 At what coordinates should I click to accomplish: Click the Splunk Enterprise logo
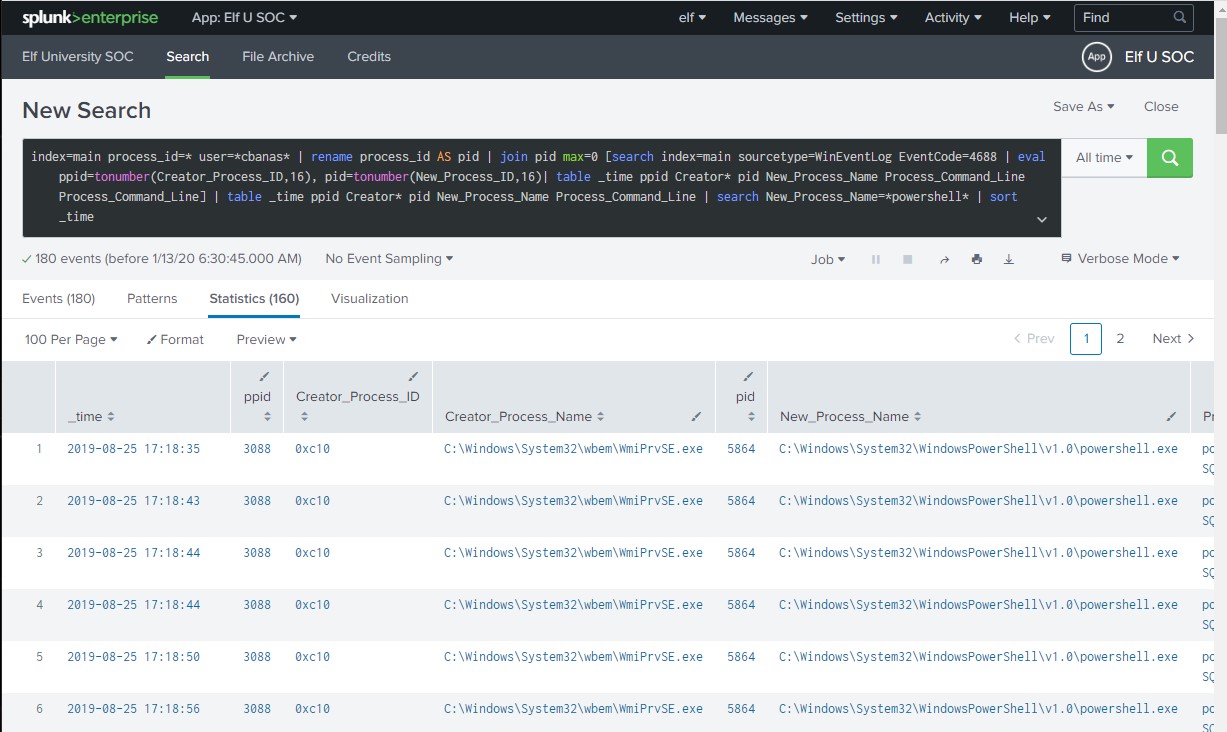tap(90, 17)
